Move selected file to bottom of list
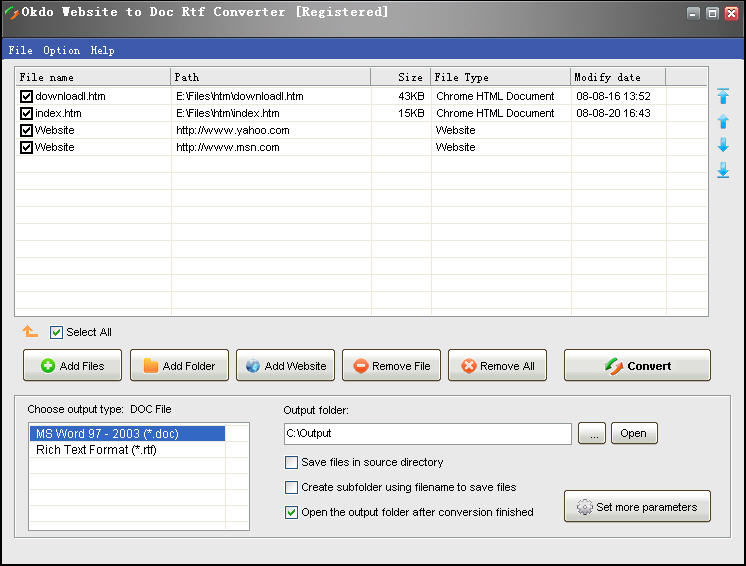This screenshot has width=746, height=566. (723, 170)
